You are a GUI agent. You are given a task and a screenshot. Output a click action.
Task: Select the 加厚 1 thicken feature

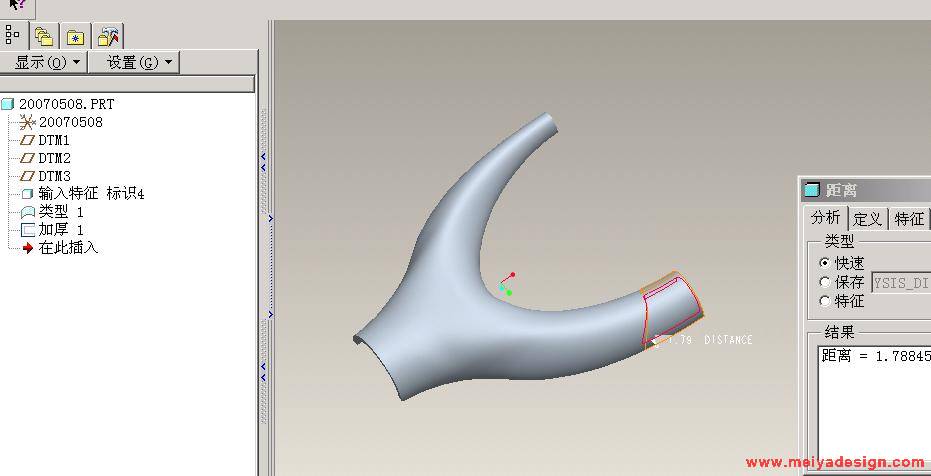pyautogui.click(x=61, y=230)
